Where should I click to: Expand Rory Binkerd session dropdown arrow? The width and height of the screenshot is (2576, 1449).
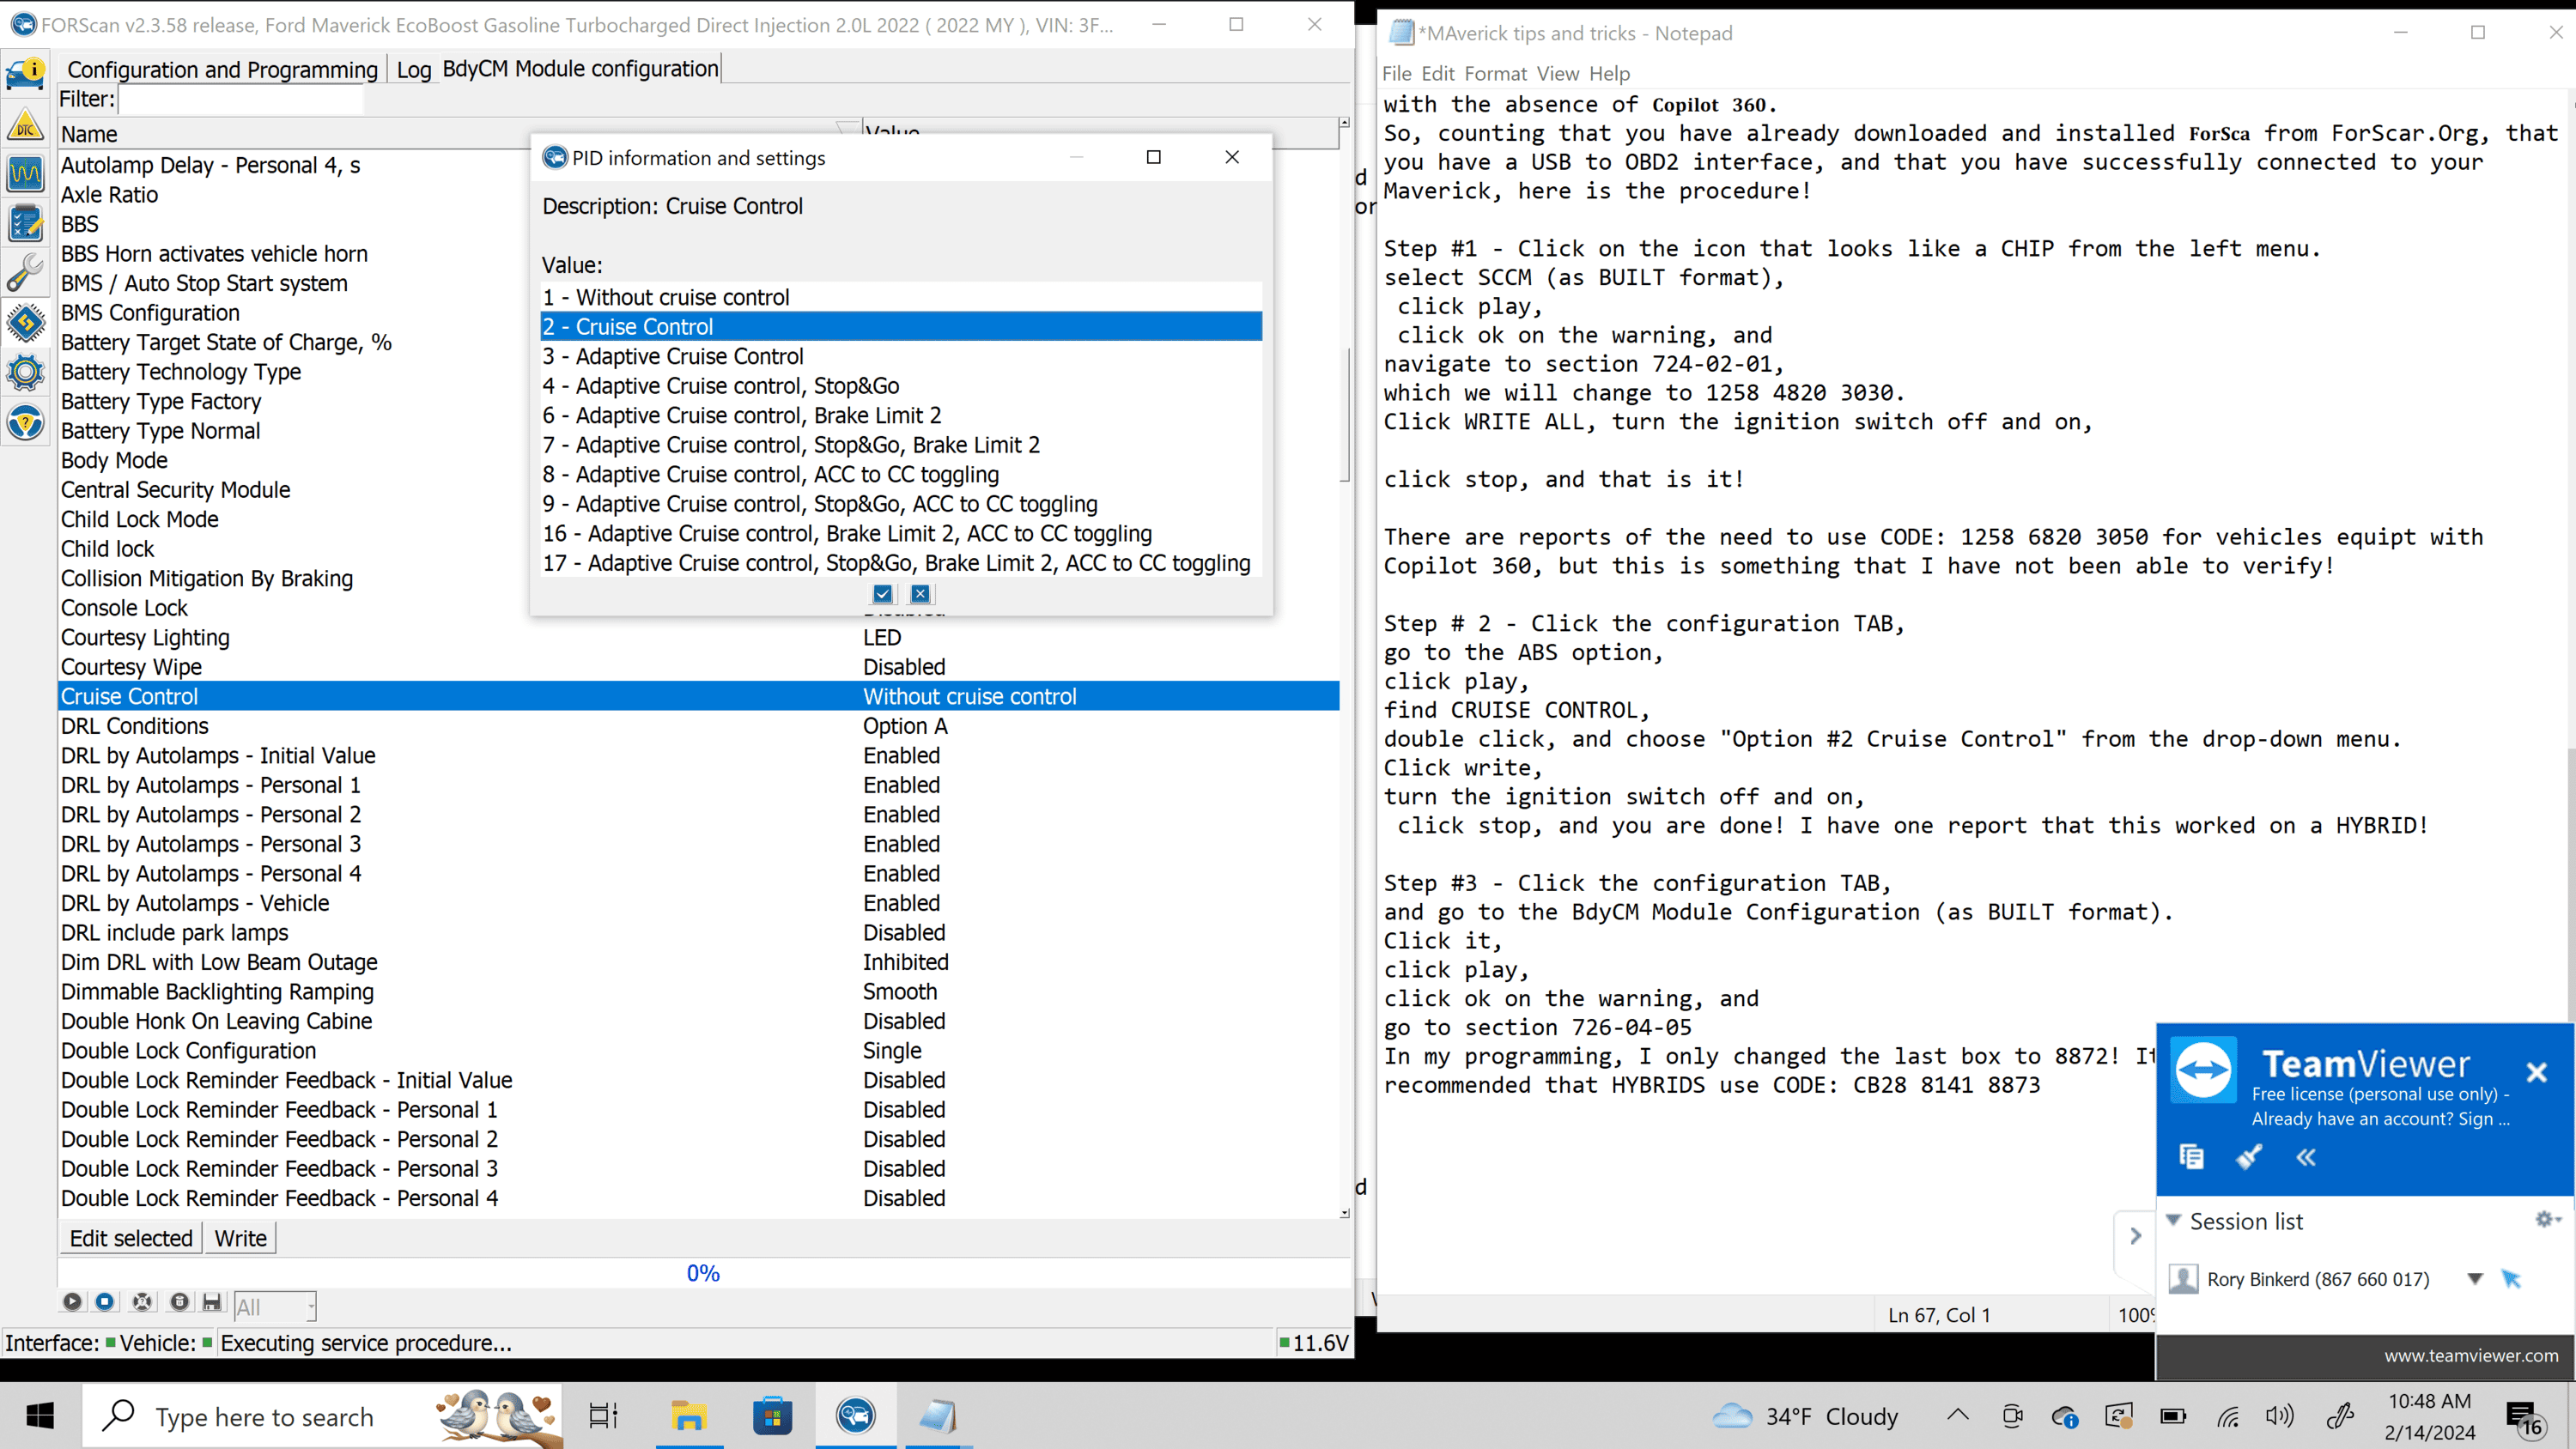coord(2475,1278)
